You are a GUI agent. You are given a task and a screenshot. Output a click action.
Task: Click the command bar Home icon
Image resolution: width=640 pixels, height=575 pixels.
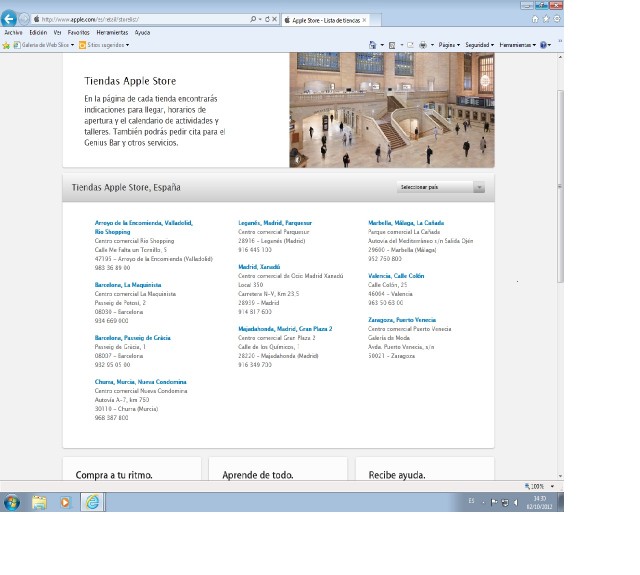[372, 45]
